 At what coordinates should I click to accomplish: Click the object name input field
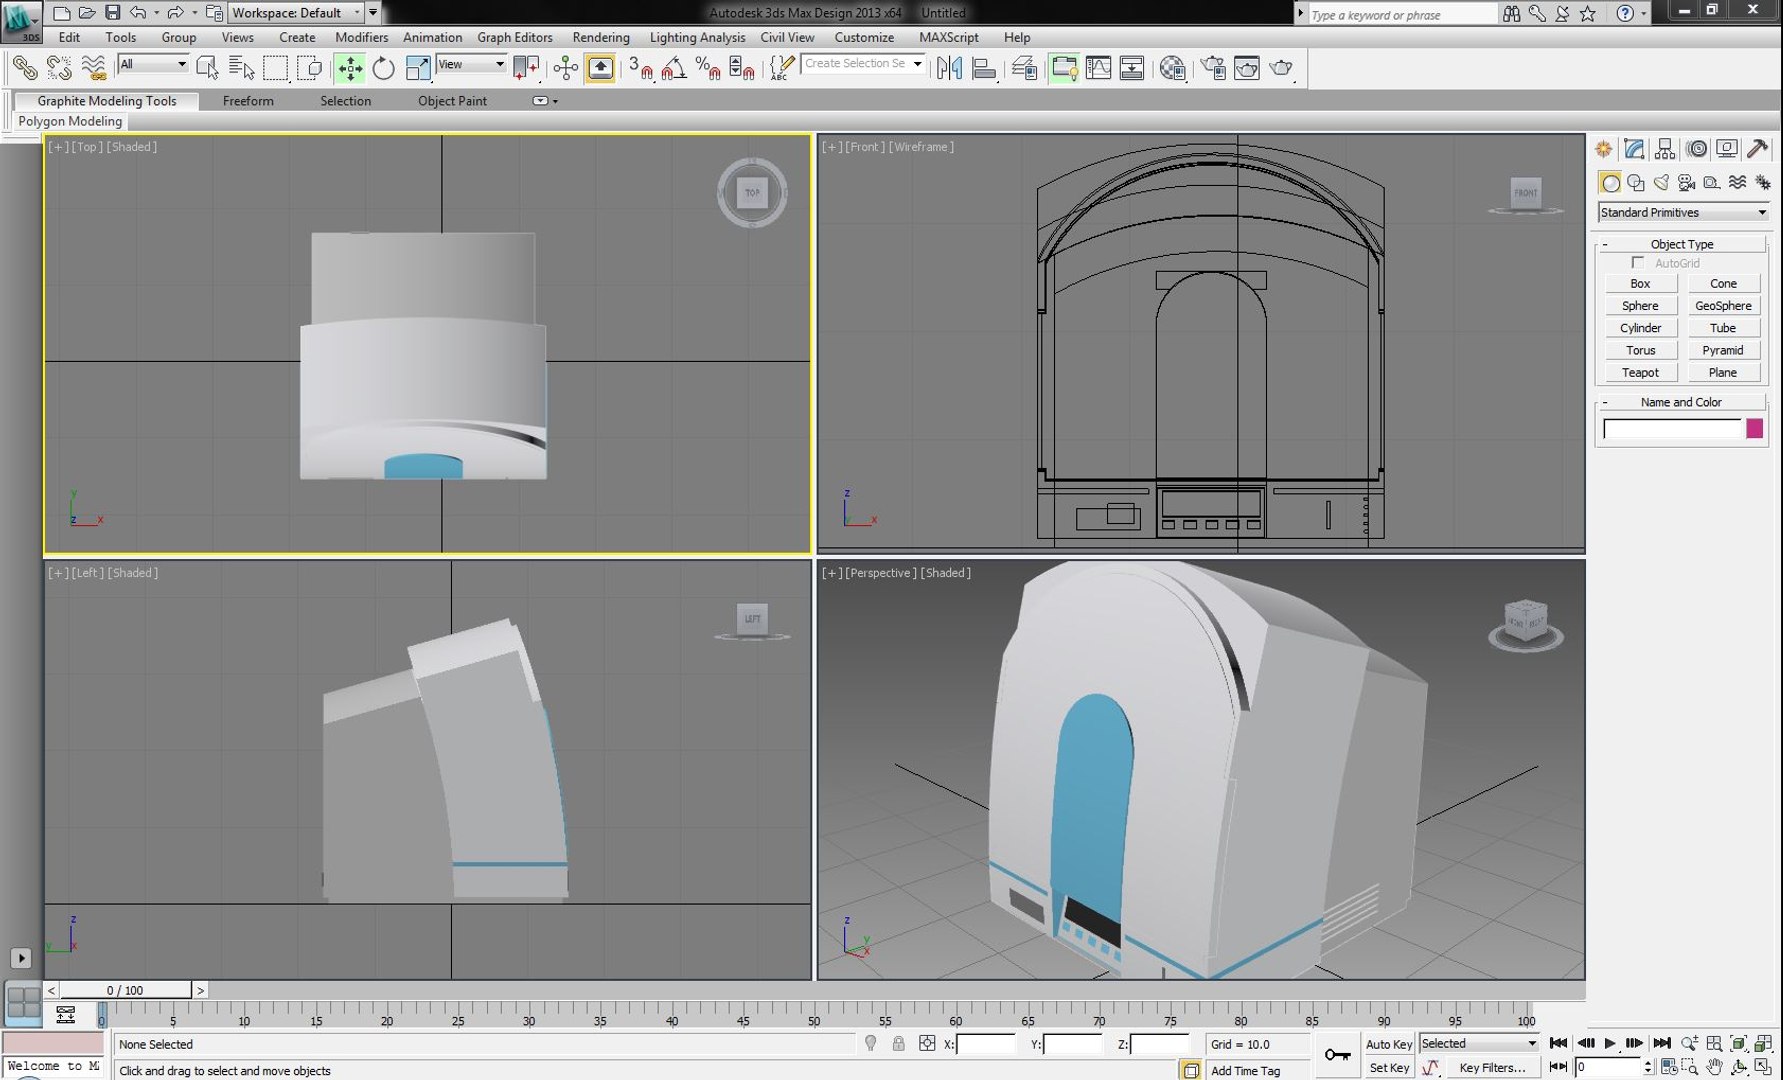(1672, 429)
